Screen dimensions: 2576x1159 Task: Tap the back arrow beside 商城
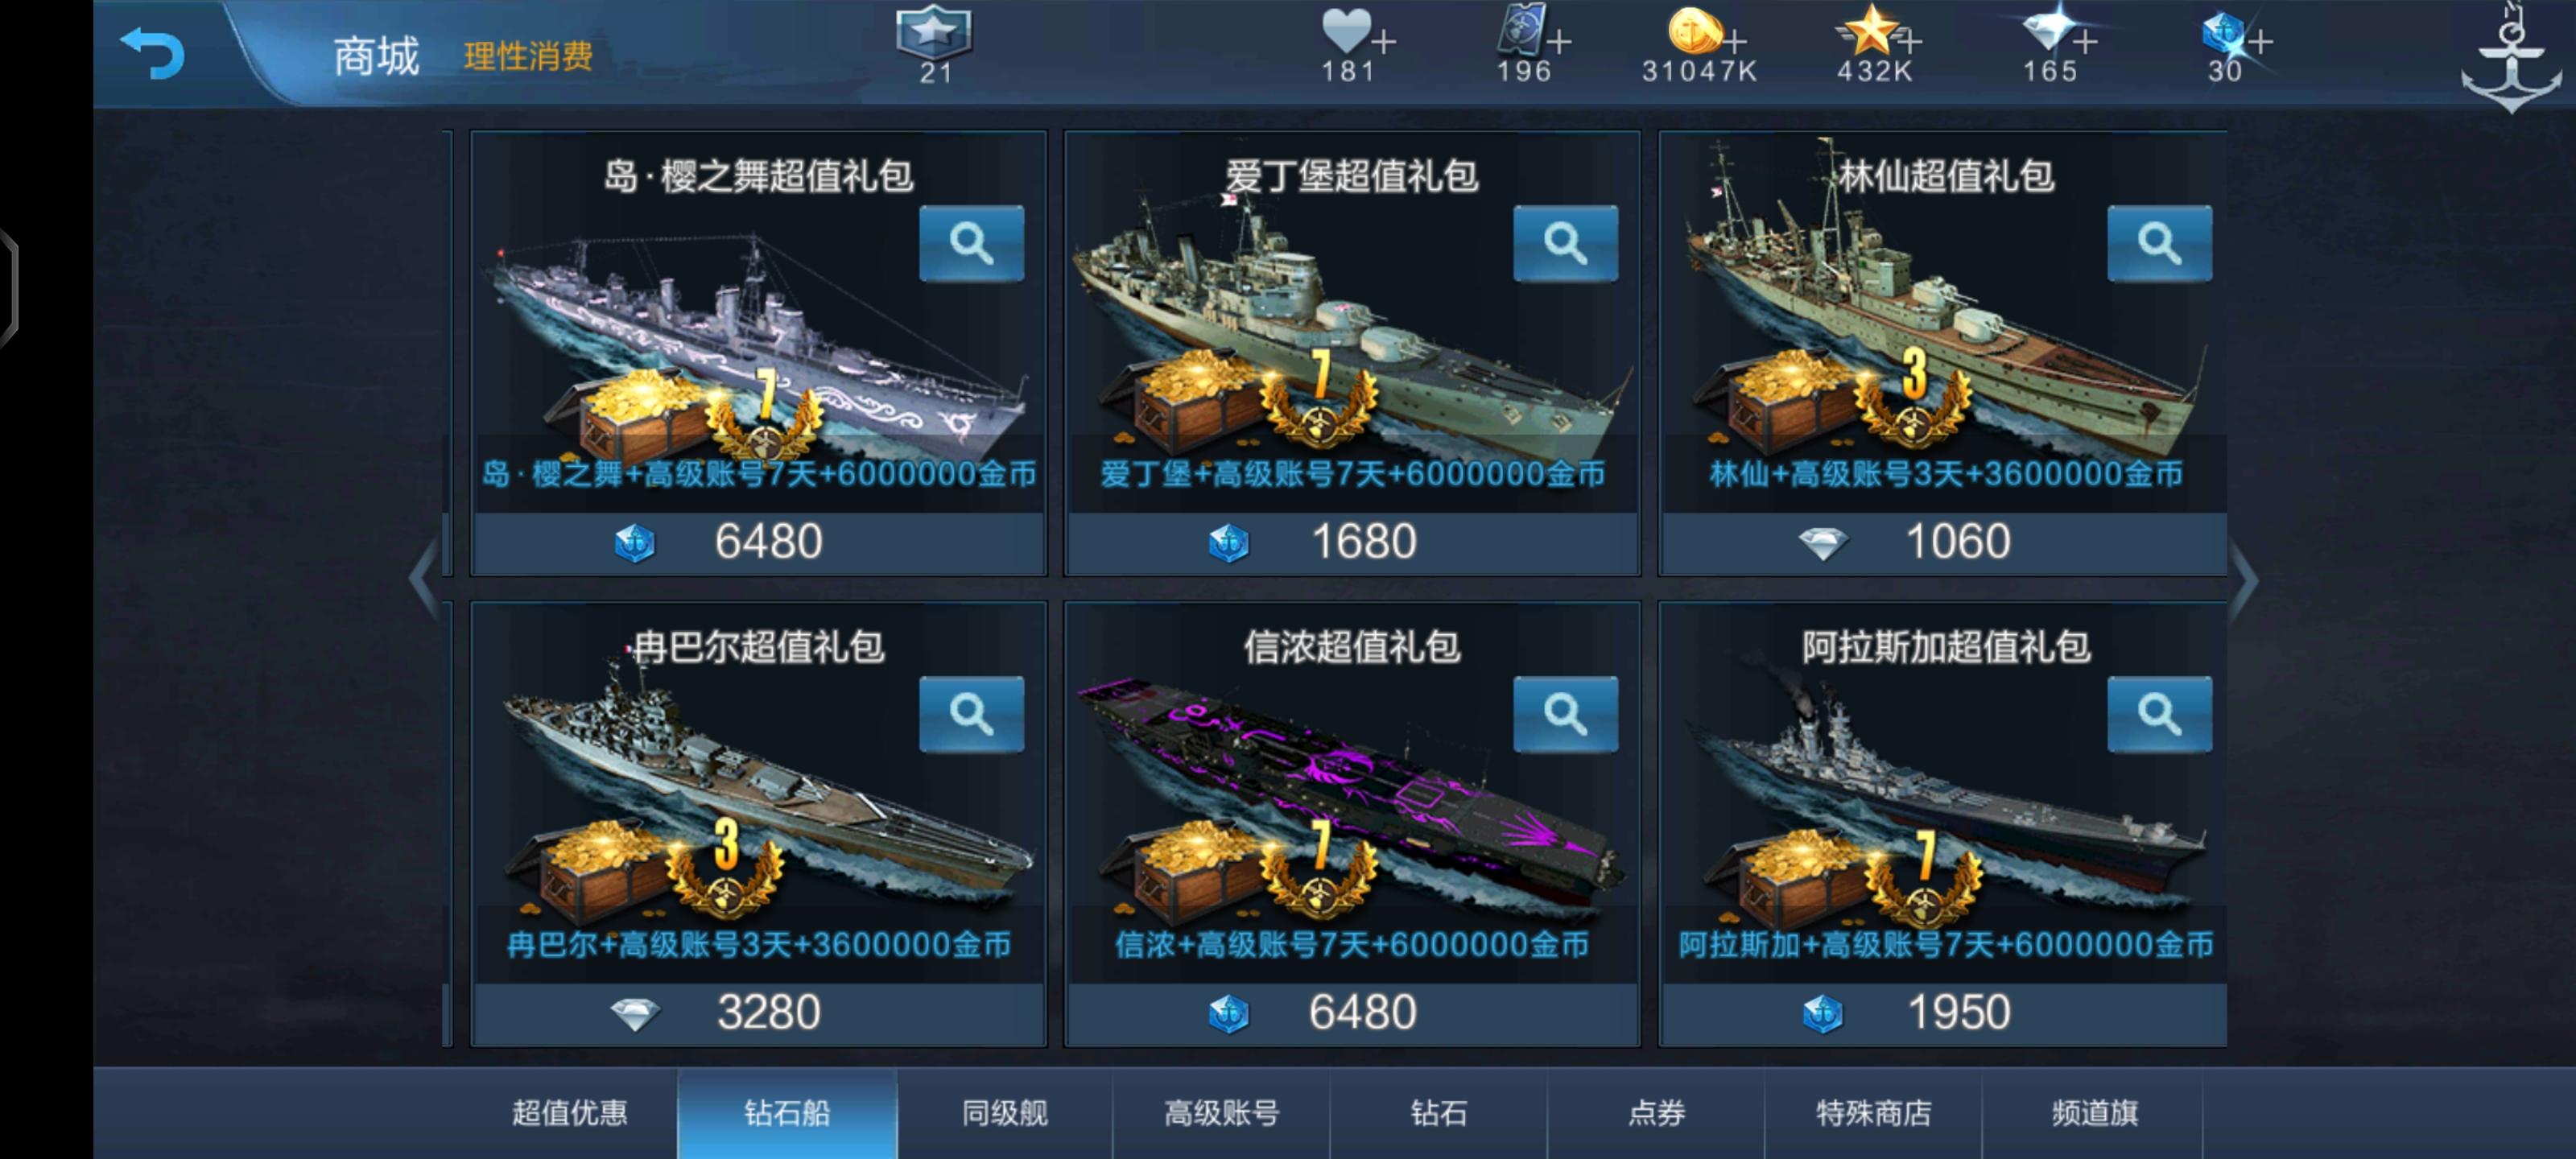(x=152, y=52)
